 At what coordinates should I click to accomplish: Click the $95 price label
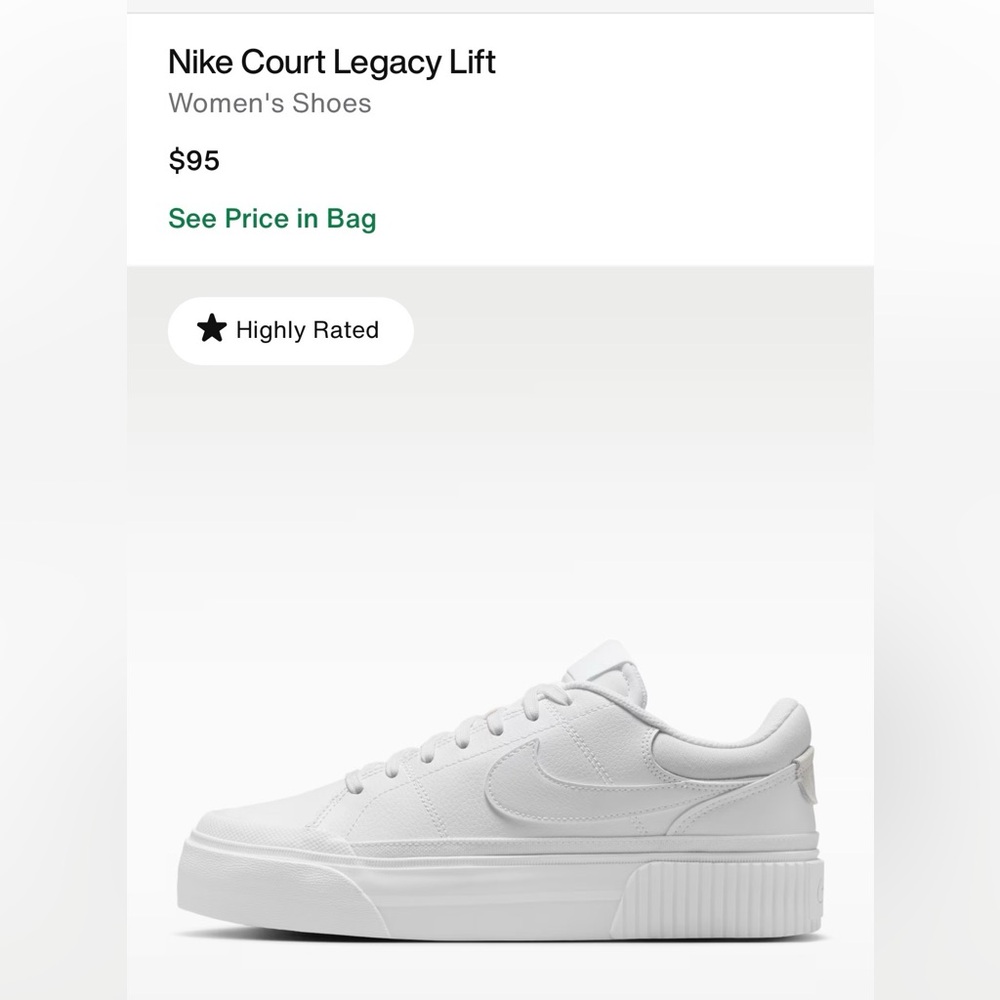(192, 161)
